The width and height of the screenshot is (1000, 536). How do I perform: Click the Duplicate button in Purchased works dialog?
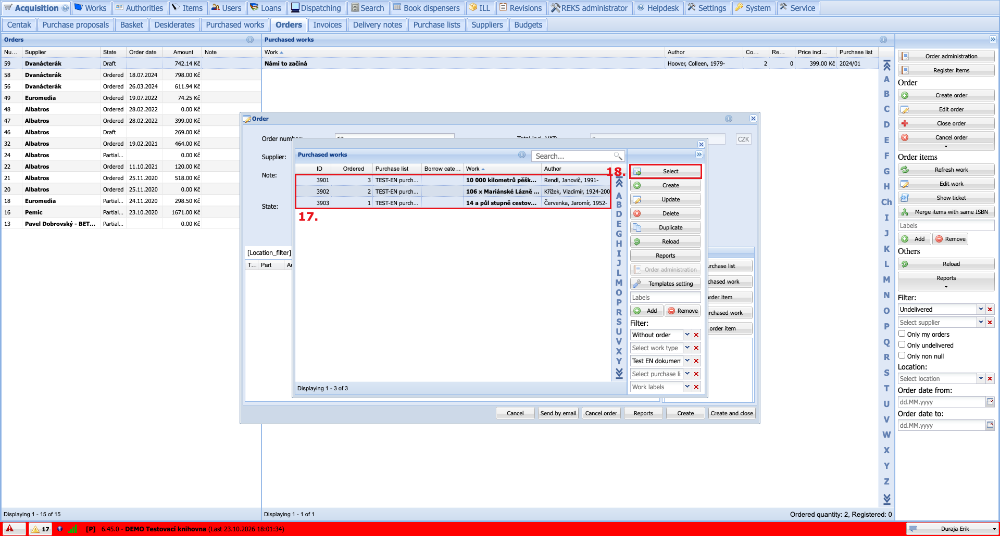tap(665, 227)
